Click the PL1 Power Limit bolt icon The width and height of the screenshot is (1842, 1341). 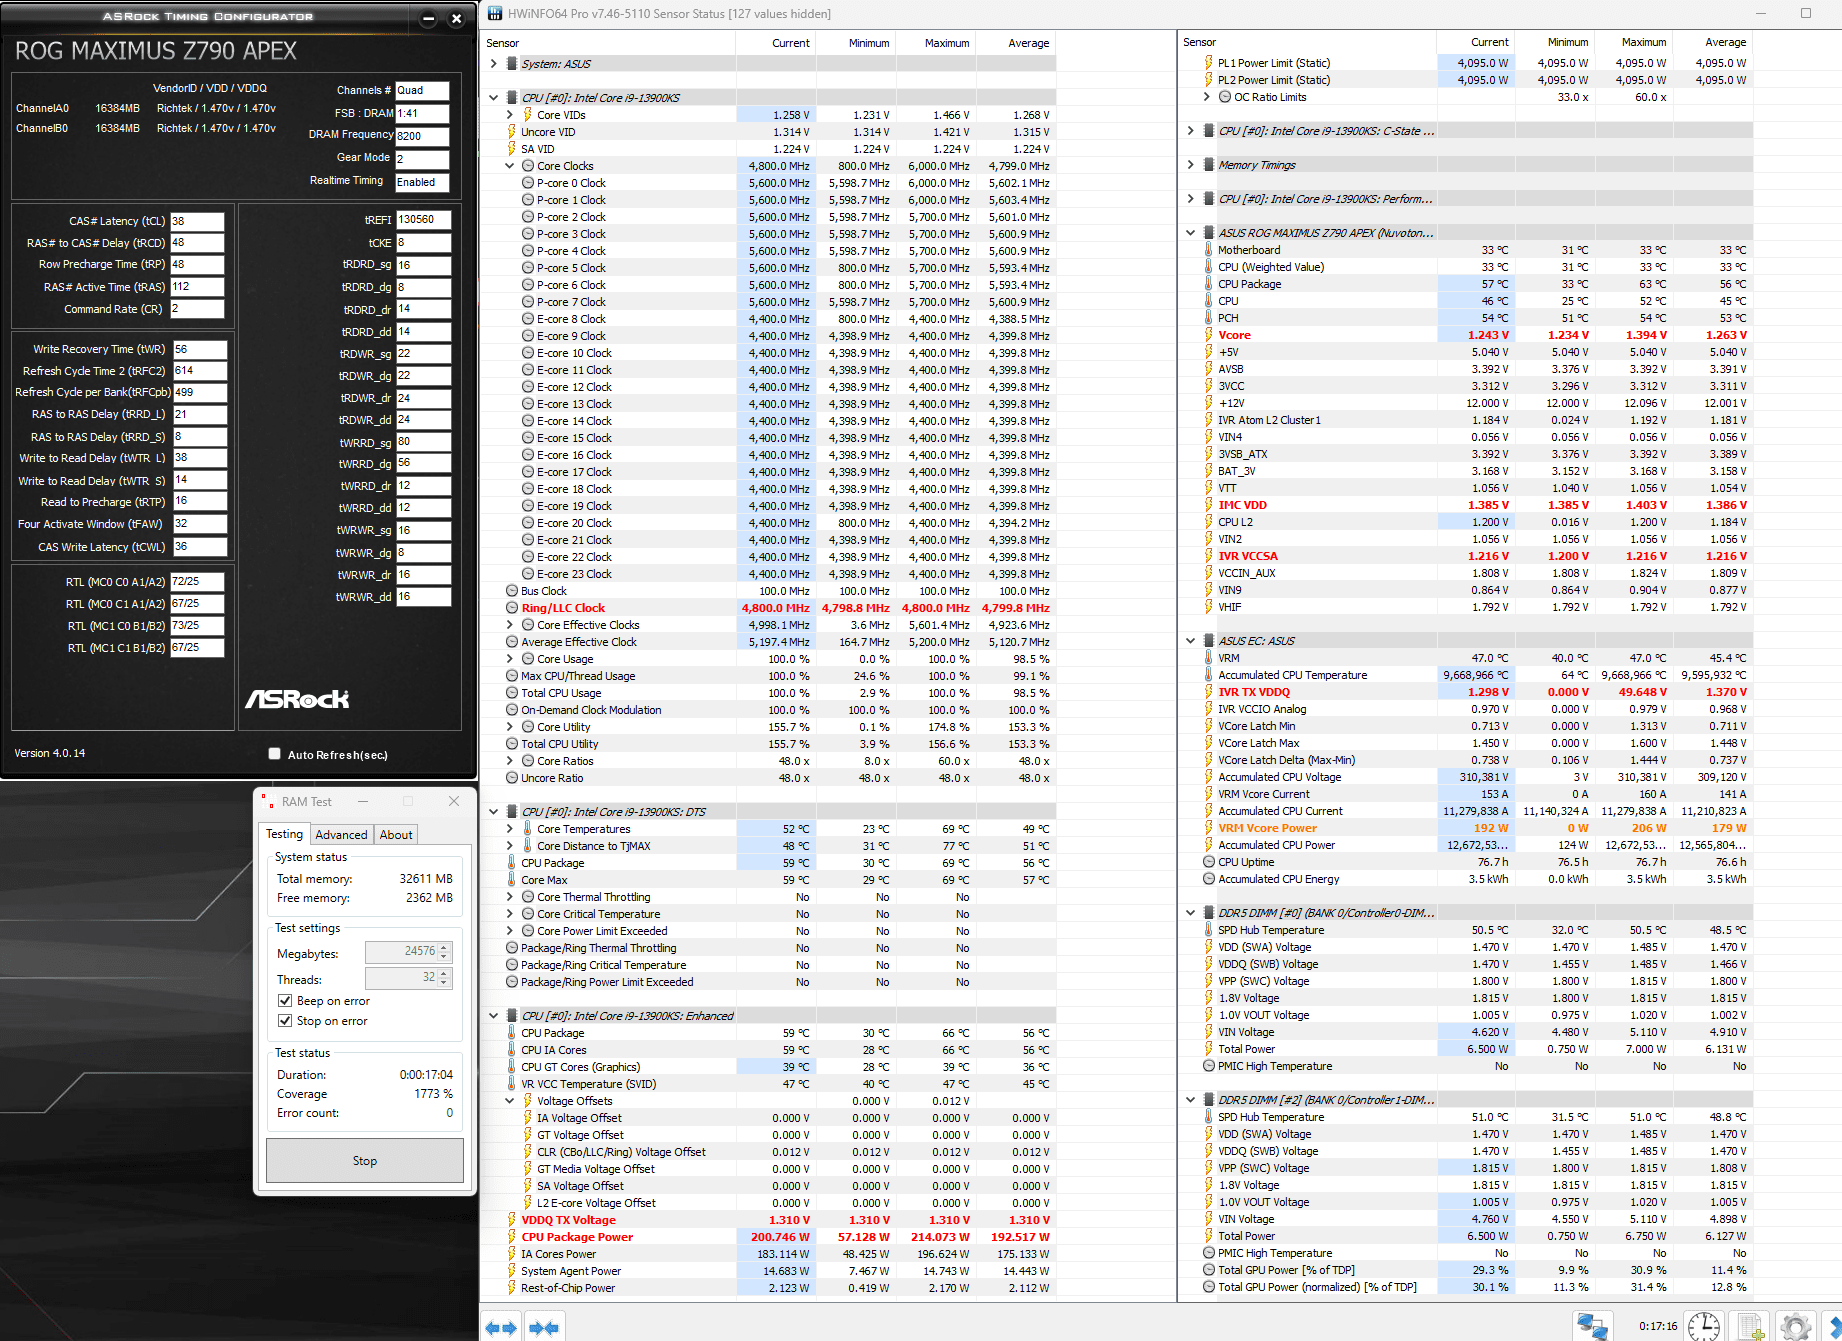(x=1209, y=63)
